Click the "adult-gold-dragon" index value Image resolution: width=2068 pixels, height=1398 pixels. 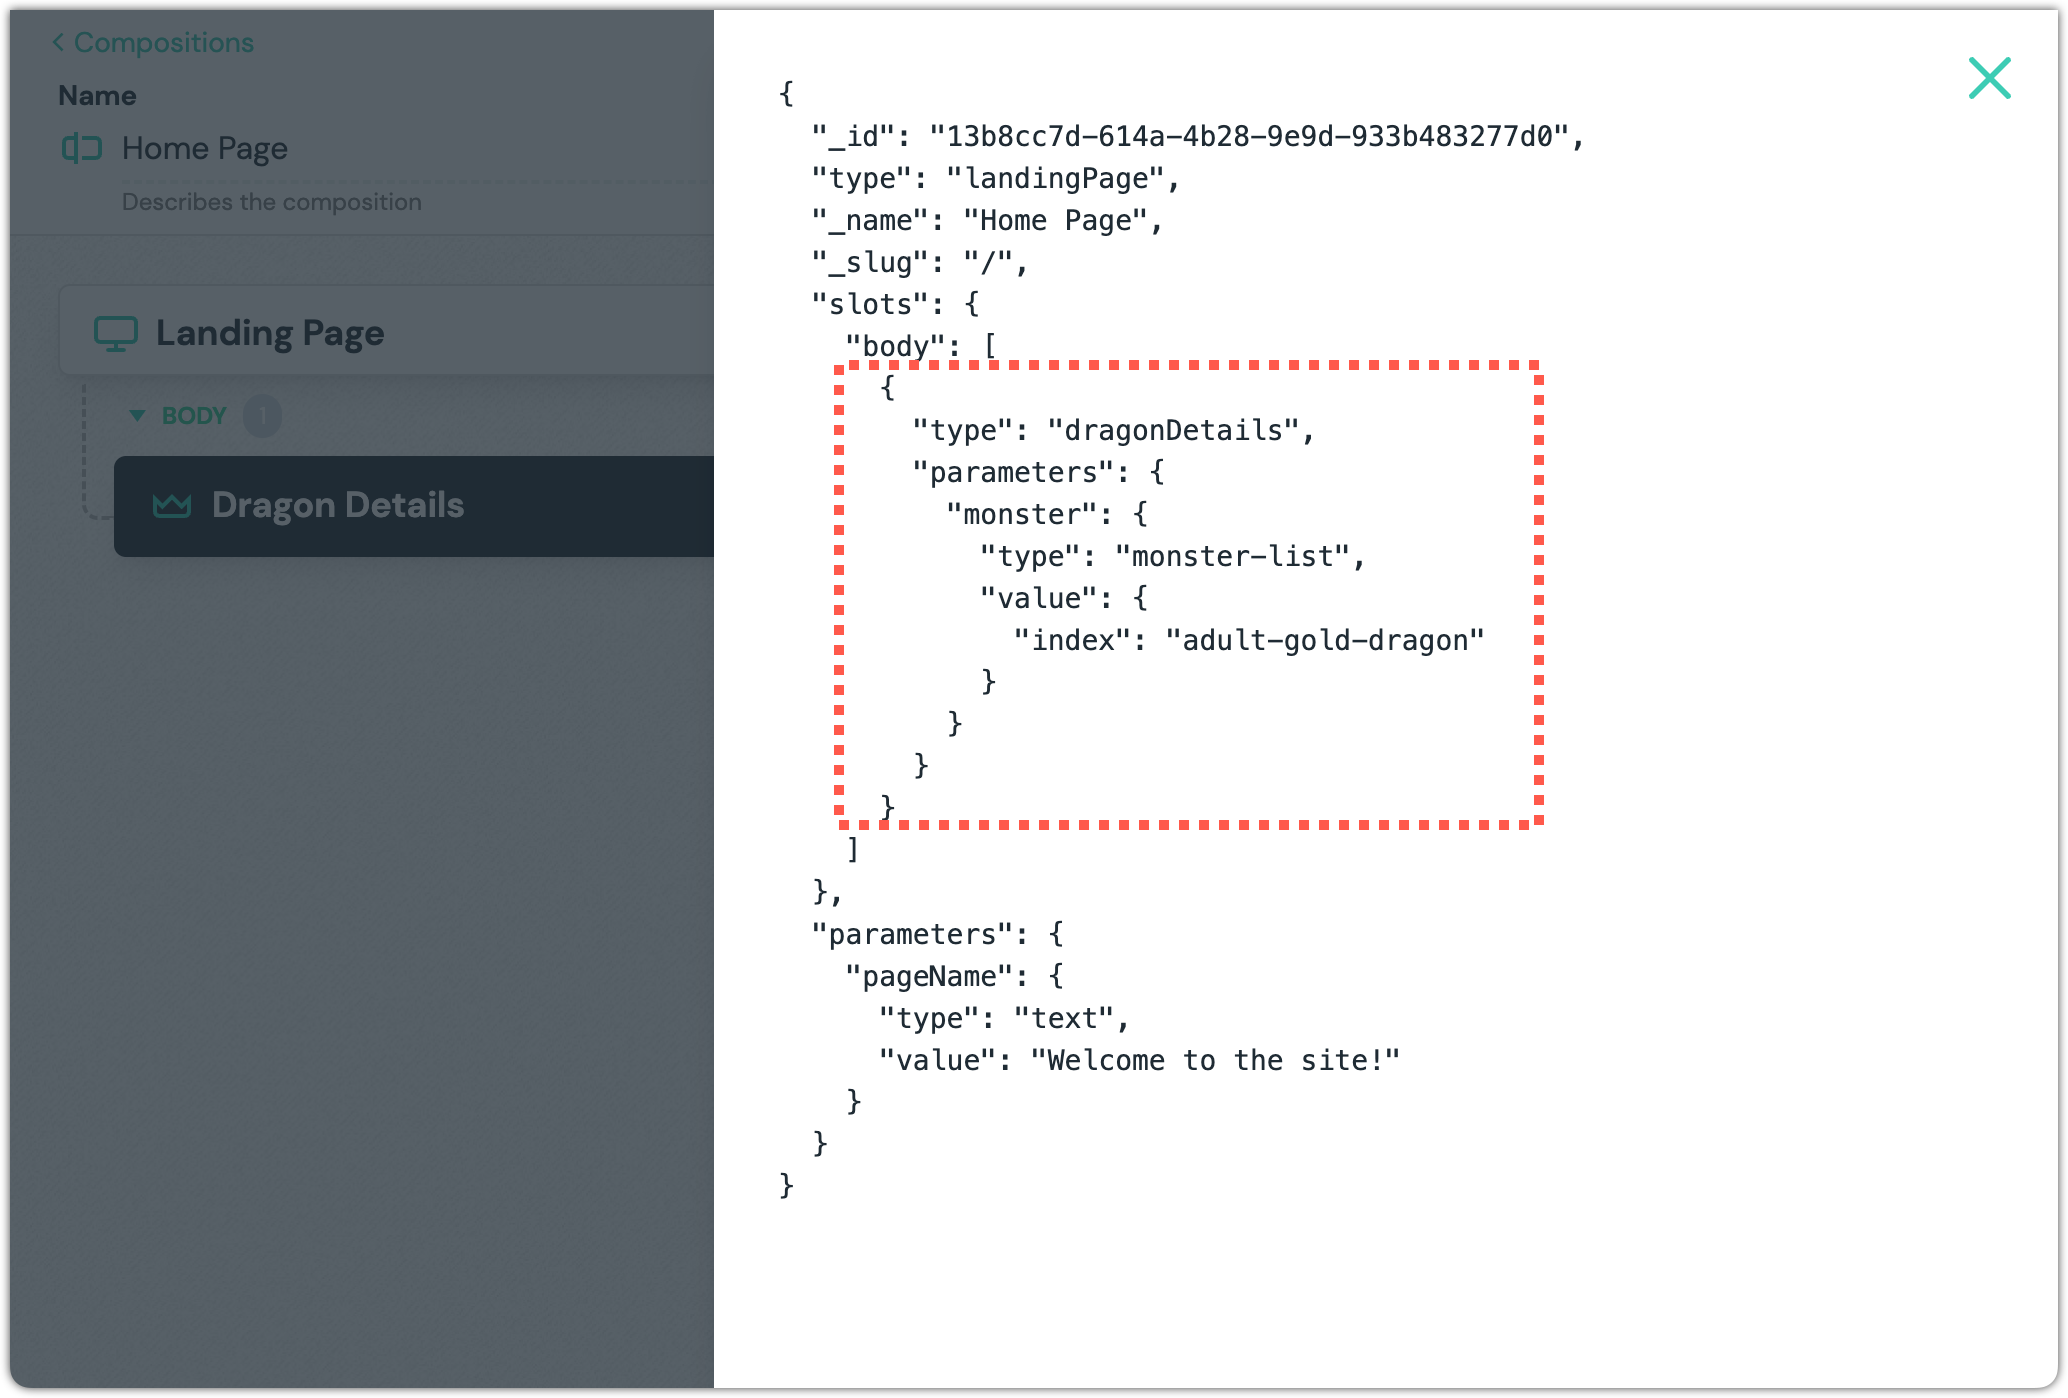tap(1324, 640)
